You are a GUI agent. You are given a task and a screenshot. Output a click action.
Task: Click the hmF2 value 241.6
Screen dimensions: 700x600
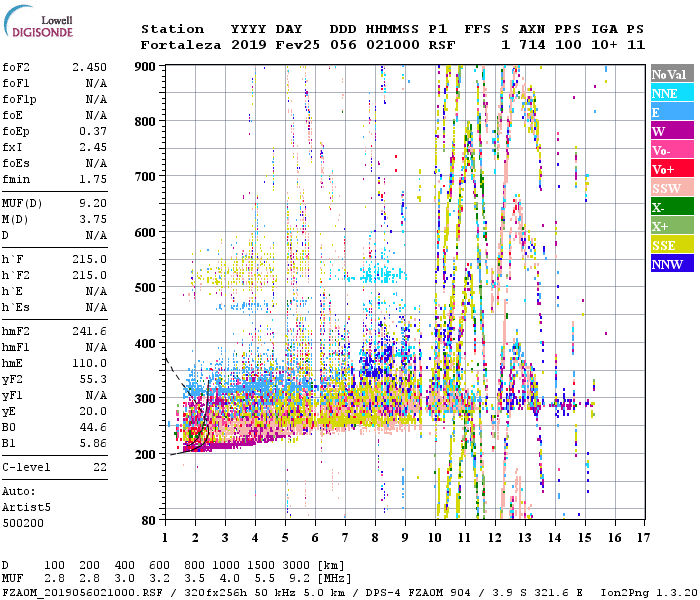coord(90,331)
